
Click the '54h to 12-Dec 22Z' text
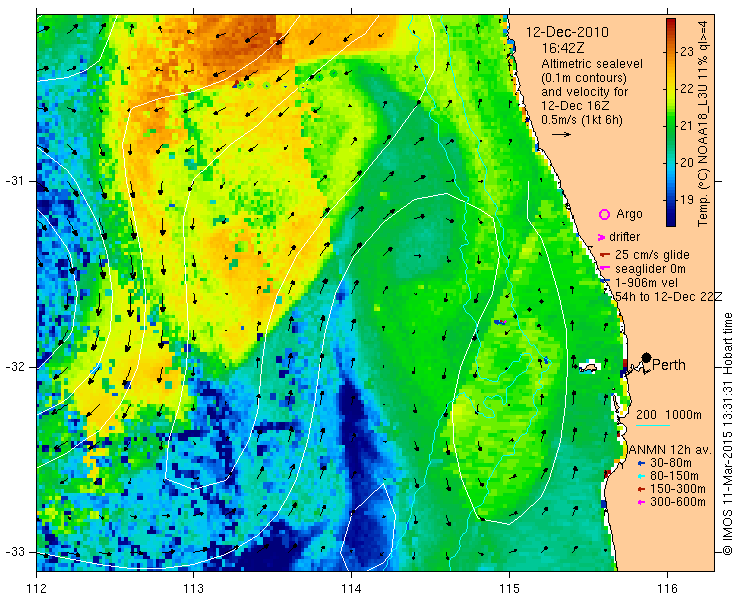(669, 296)
